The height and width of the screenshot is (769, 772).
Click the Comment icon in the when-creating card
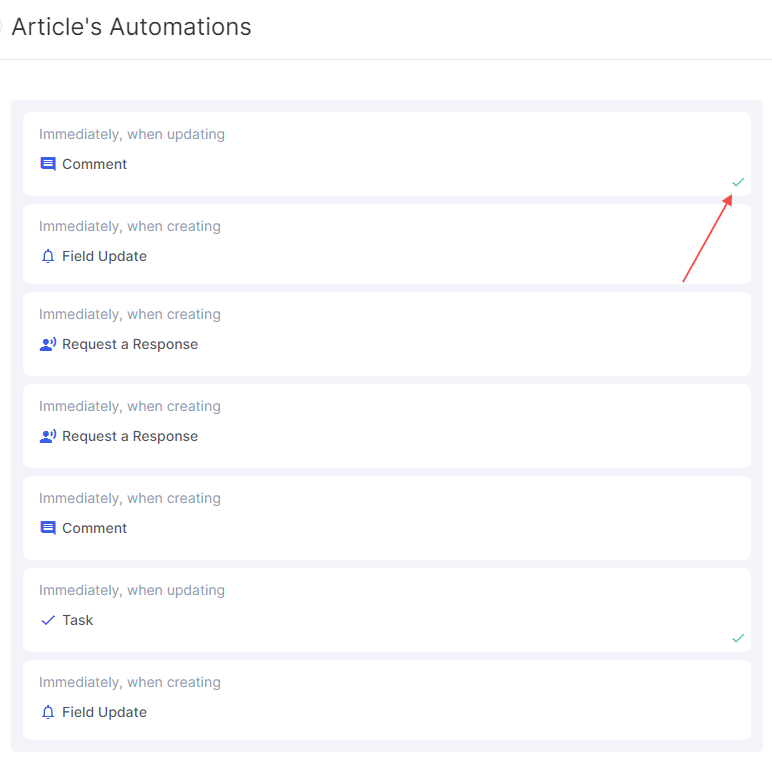(x=48, y=528)
